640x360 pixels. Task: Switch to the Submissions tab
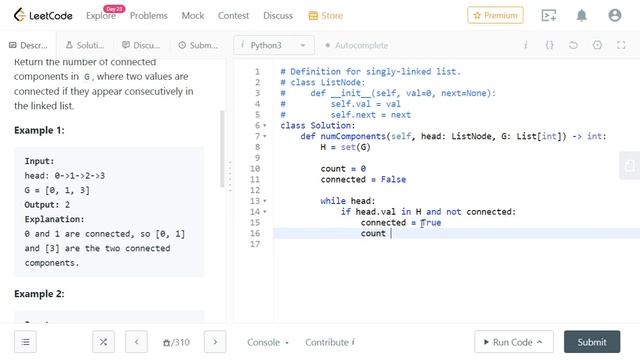(x=198, y=45)
